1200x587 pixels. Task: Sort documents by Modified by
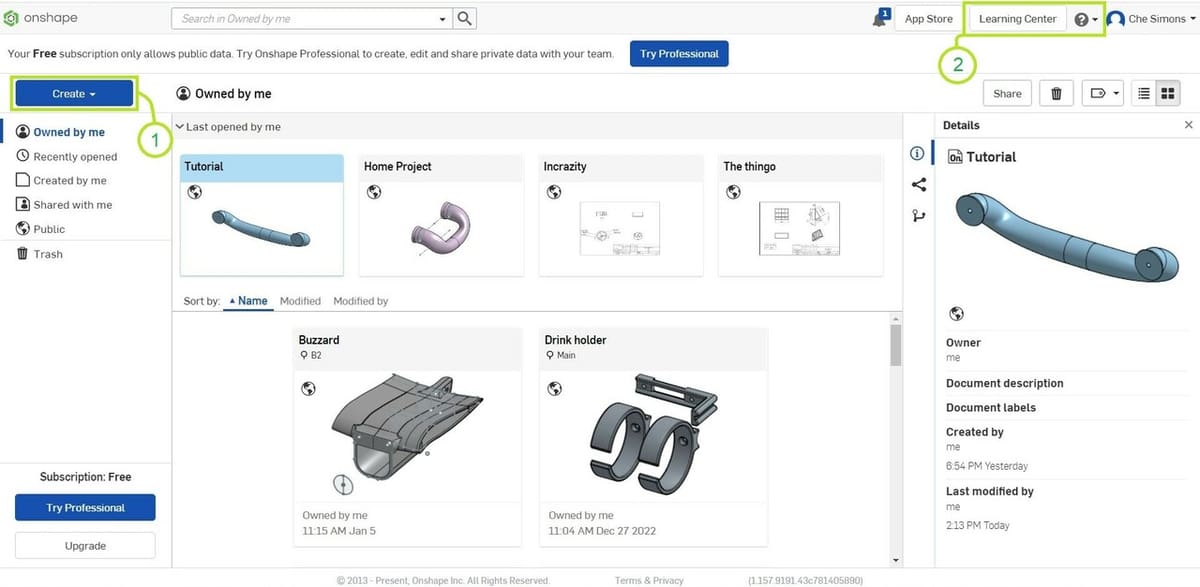(x=360, y=301)
